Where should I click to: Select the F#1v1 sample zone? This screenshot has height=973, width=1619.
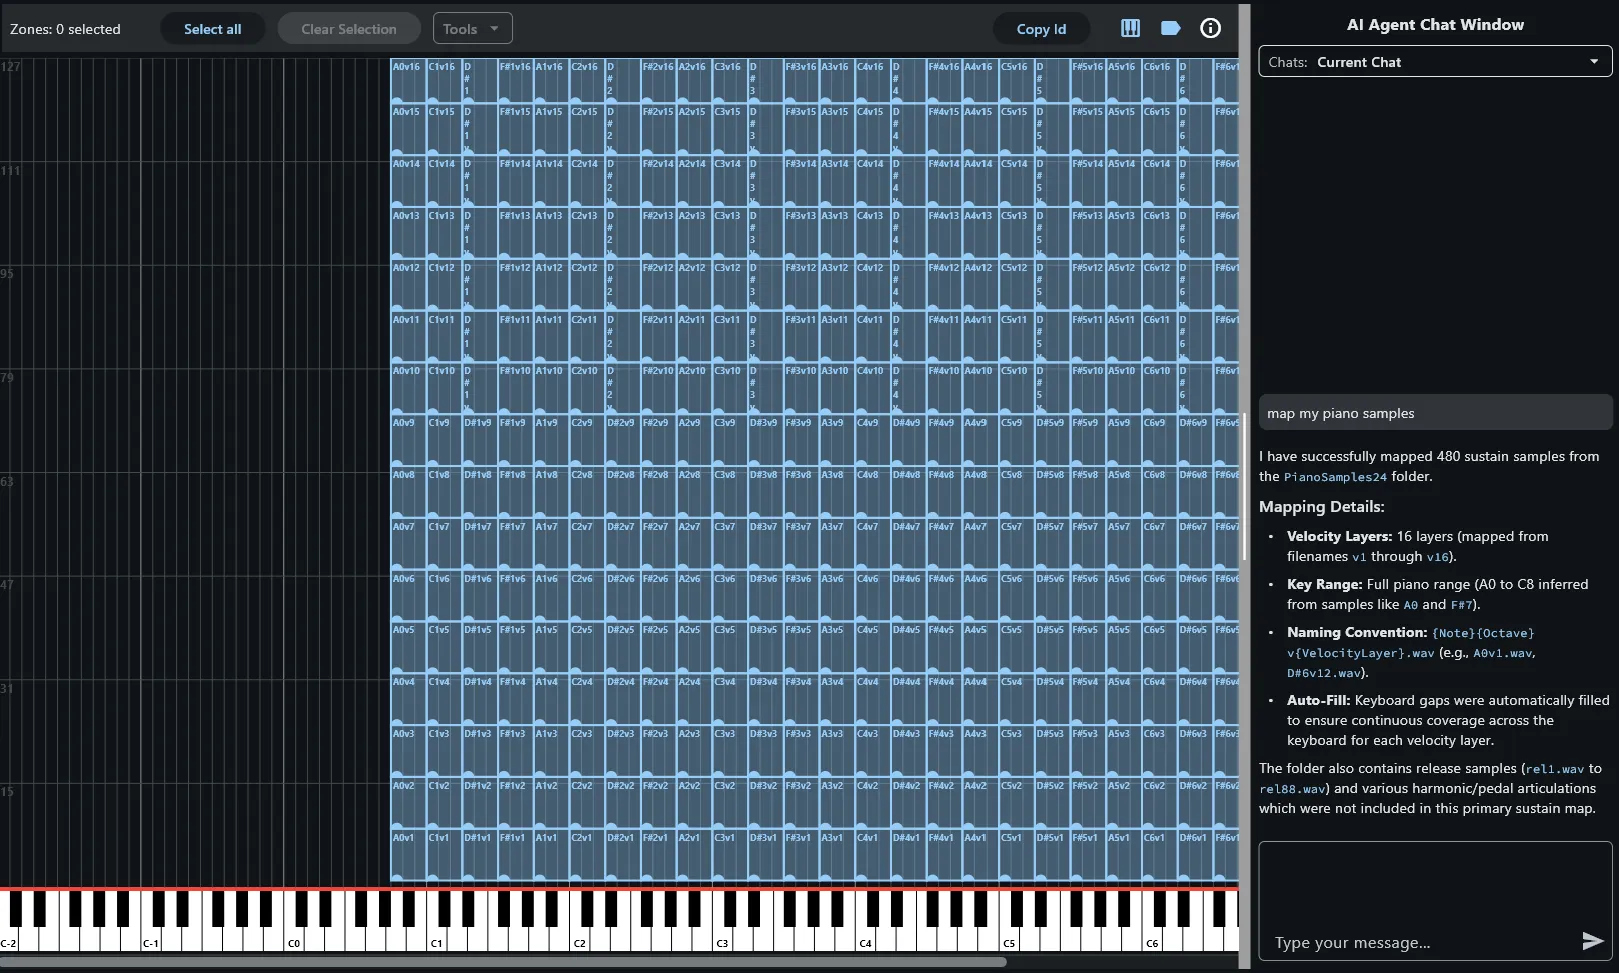(515, 856)
